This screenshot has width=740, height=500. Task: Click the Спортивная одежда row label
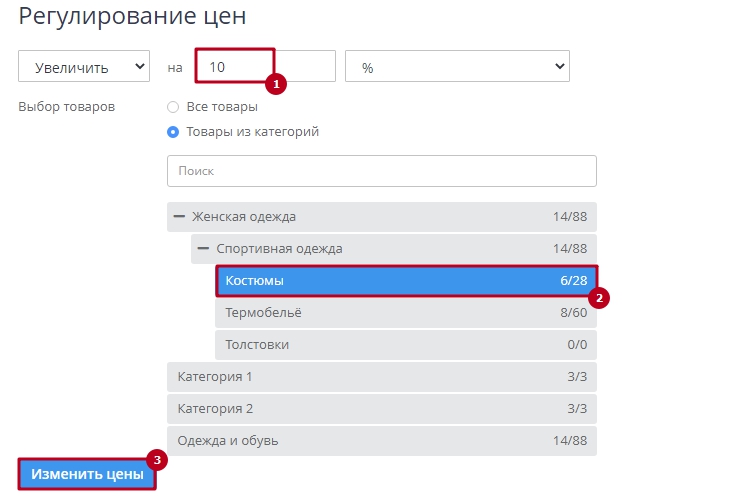279,249
